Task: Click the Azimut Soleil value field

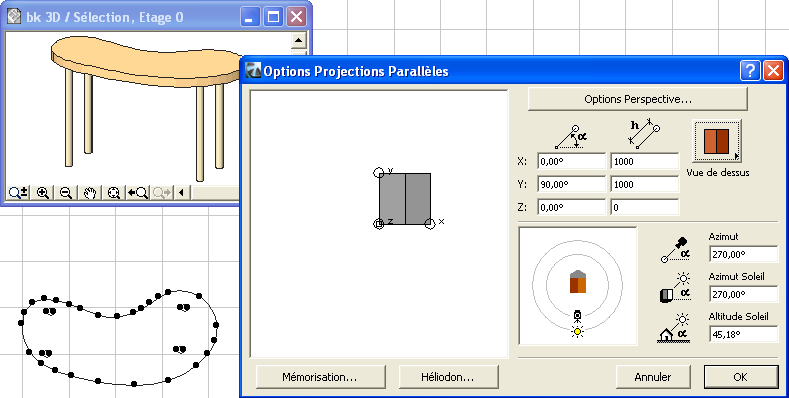Action: coord(744,294)
